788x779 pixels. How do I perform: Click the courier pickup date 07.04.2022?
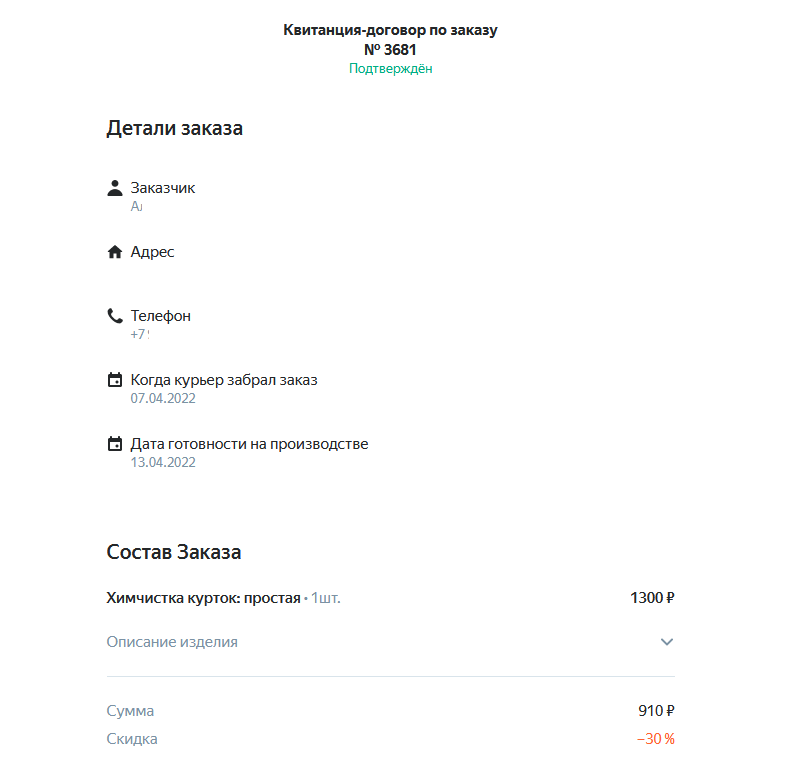(x=163, y=398)
